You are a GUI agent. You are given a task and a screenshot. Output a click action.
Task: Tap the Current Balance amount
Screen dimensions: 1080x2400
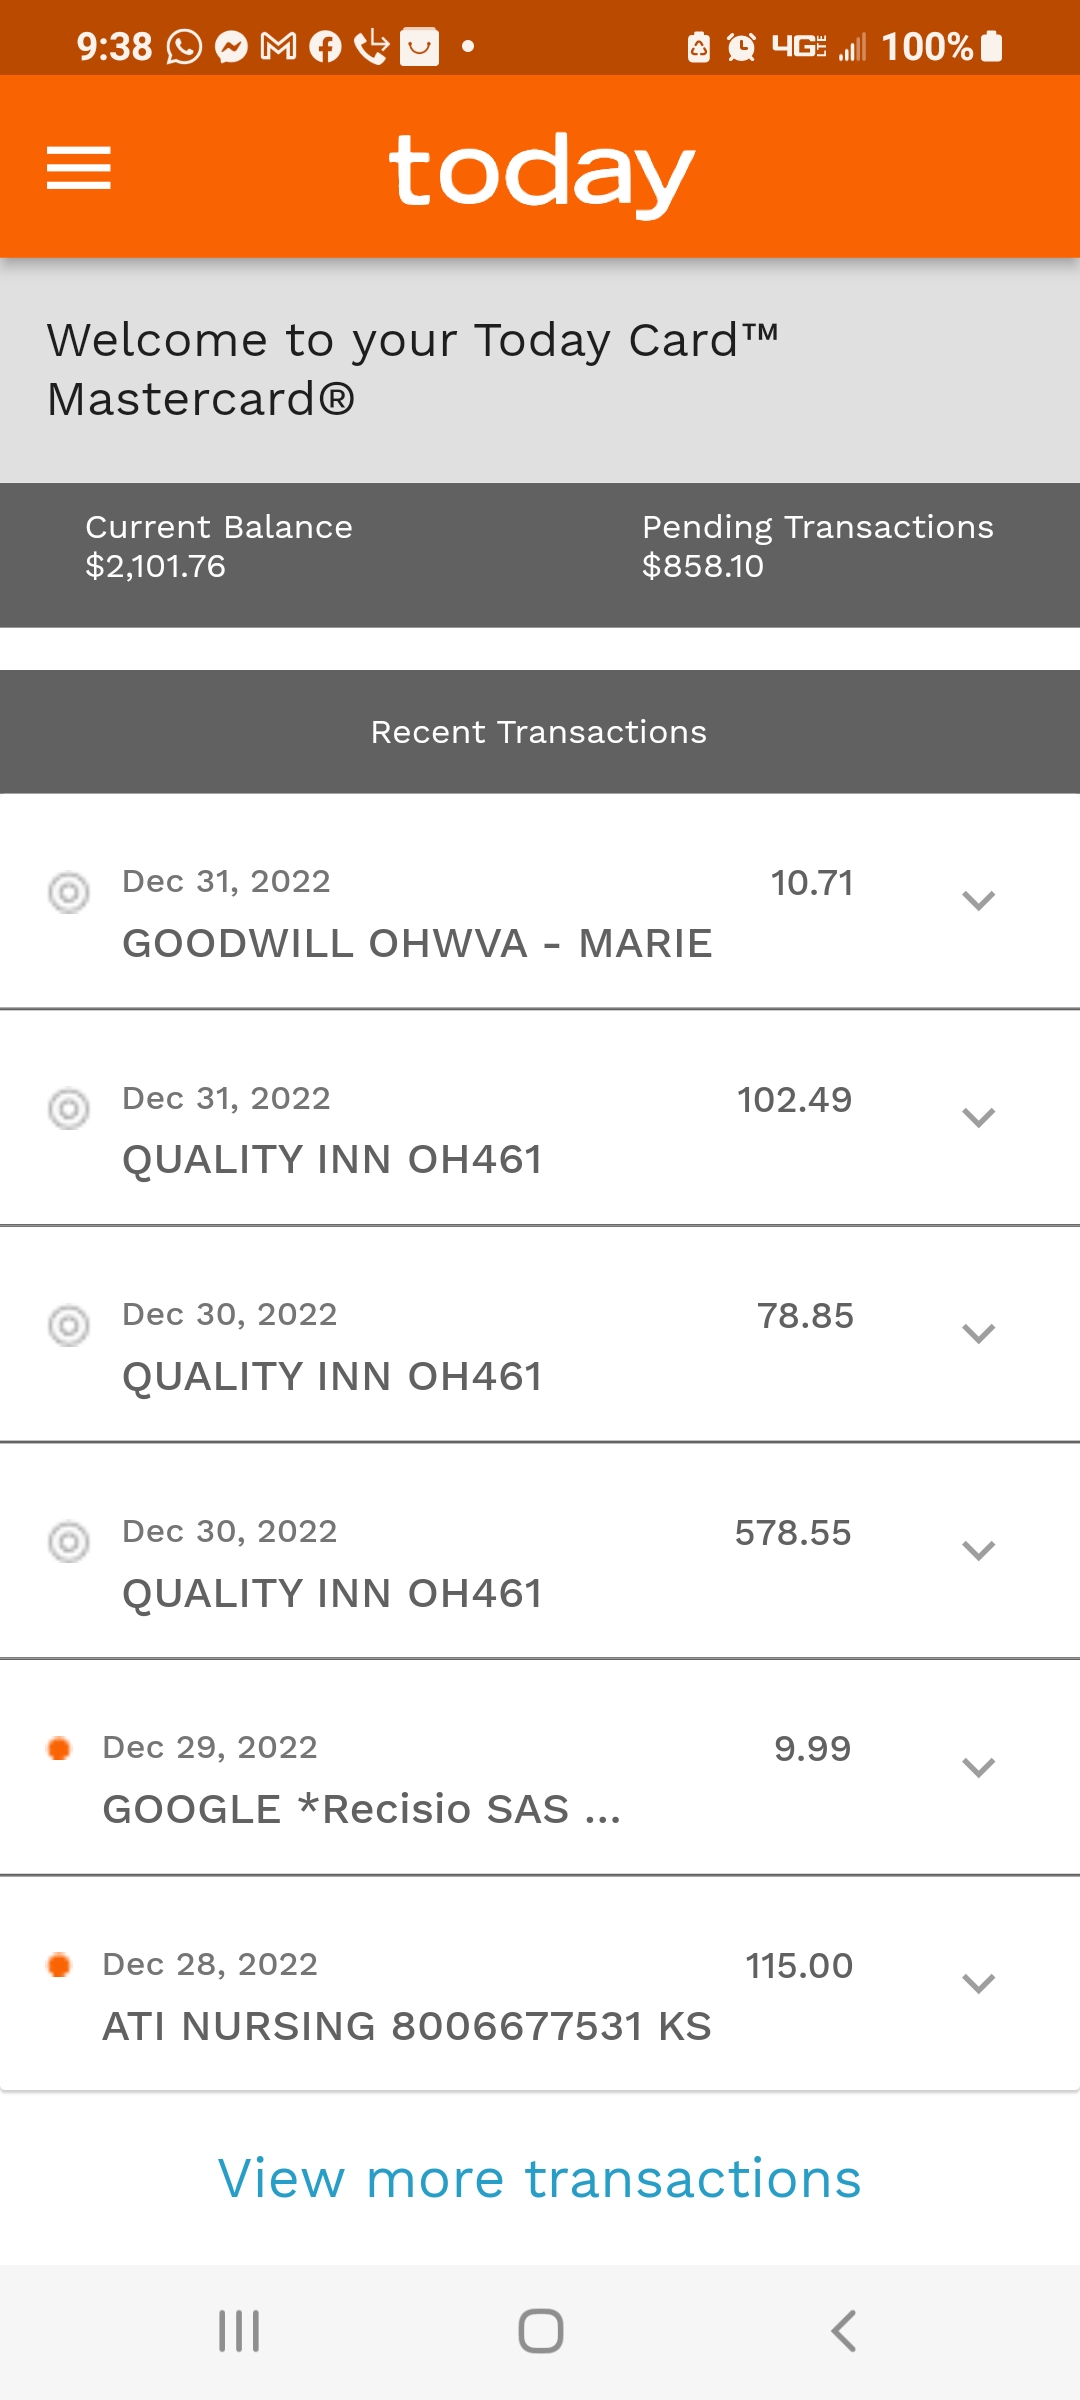156,566
